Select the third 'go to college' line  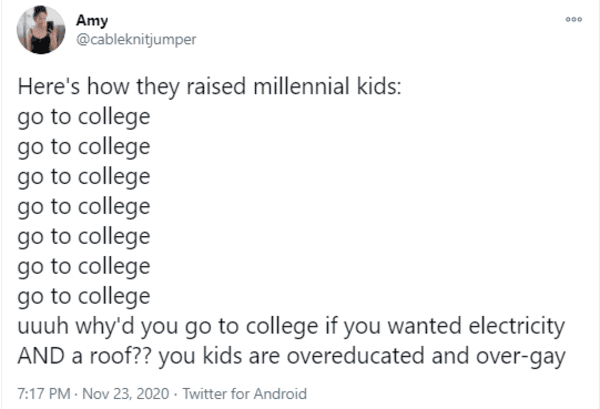[x=84, y=177]
